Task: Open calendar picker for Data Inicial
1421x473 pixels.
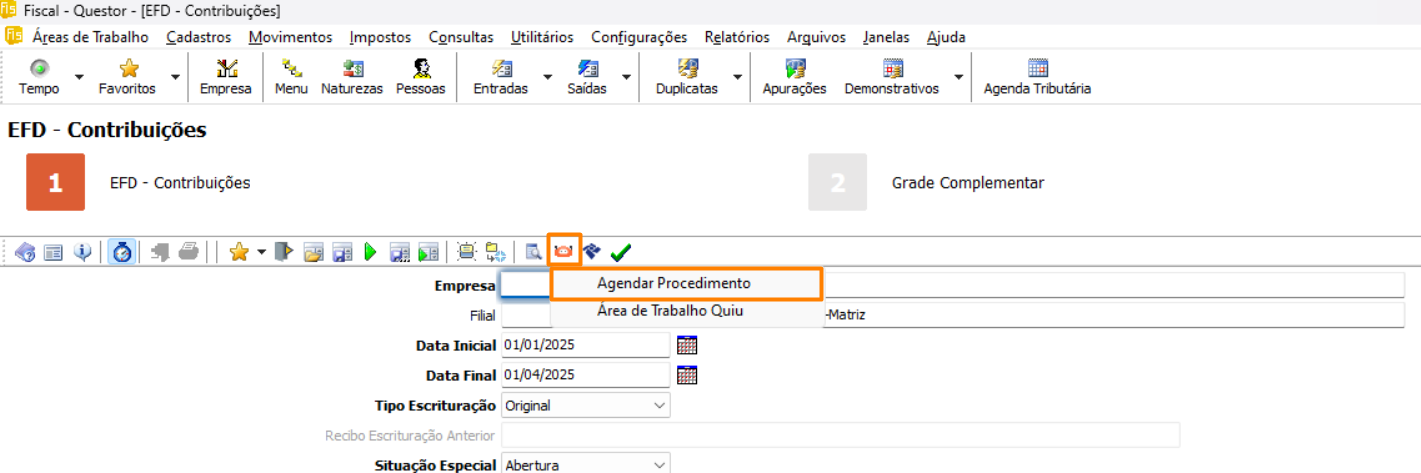Action: click(687, 345)
